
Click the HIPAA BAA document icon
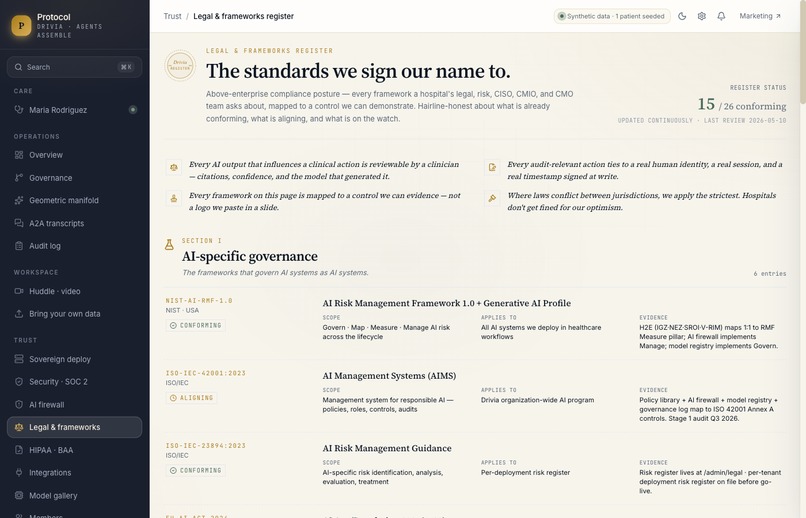(19, 450)
